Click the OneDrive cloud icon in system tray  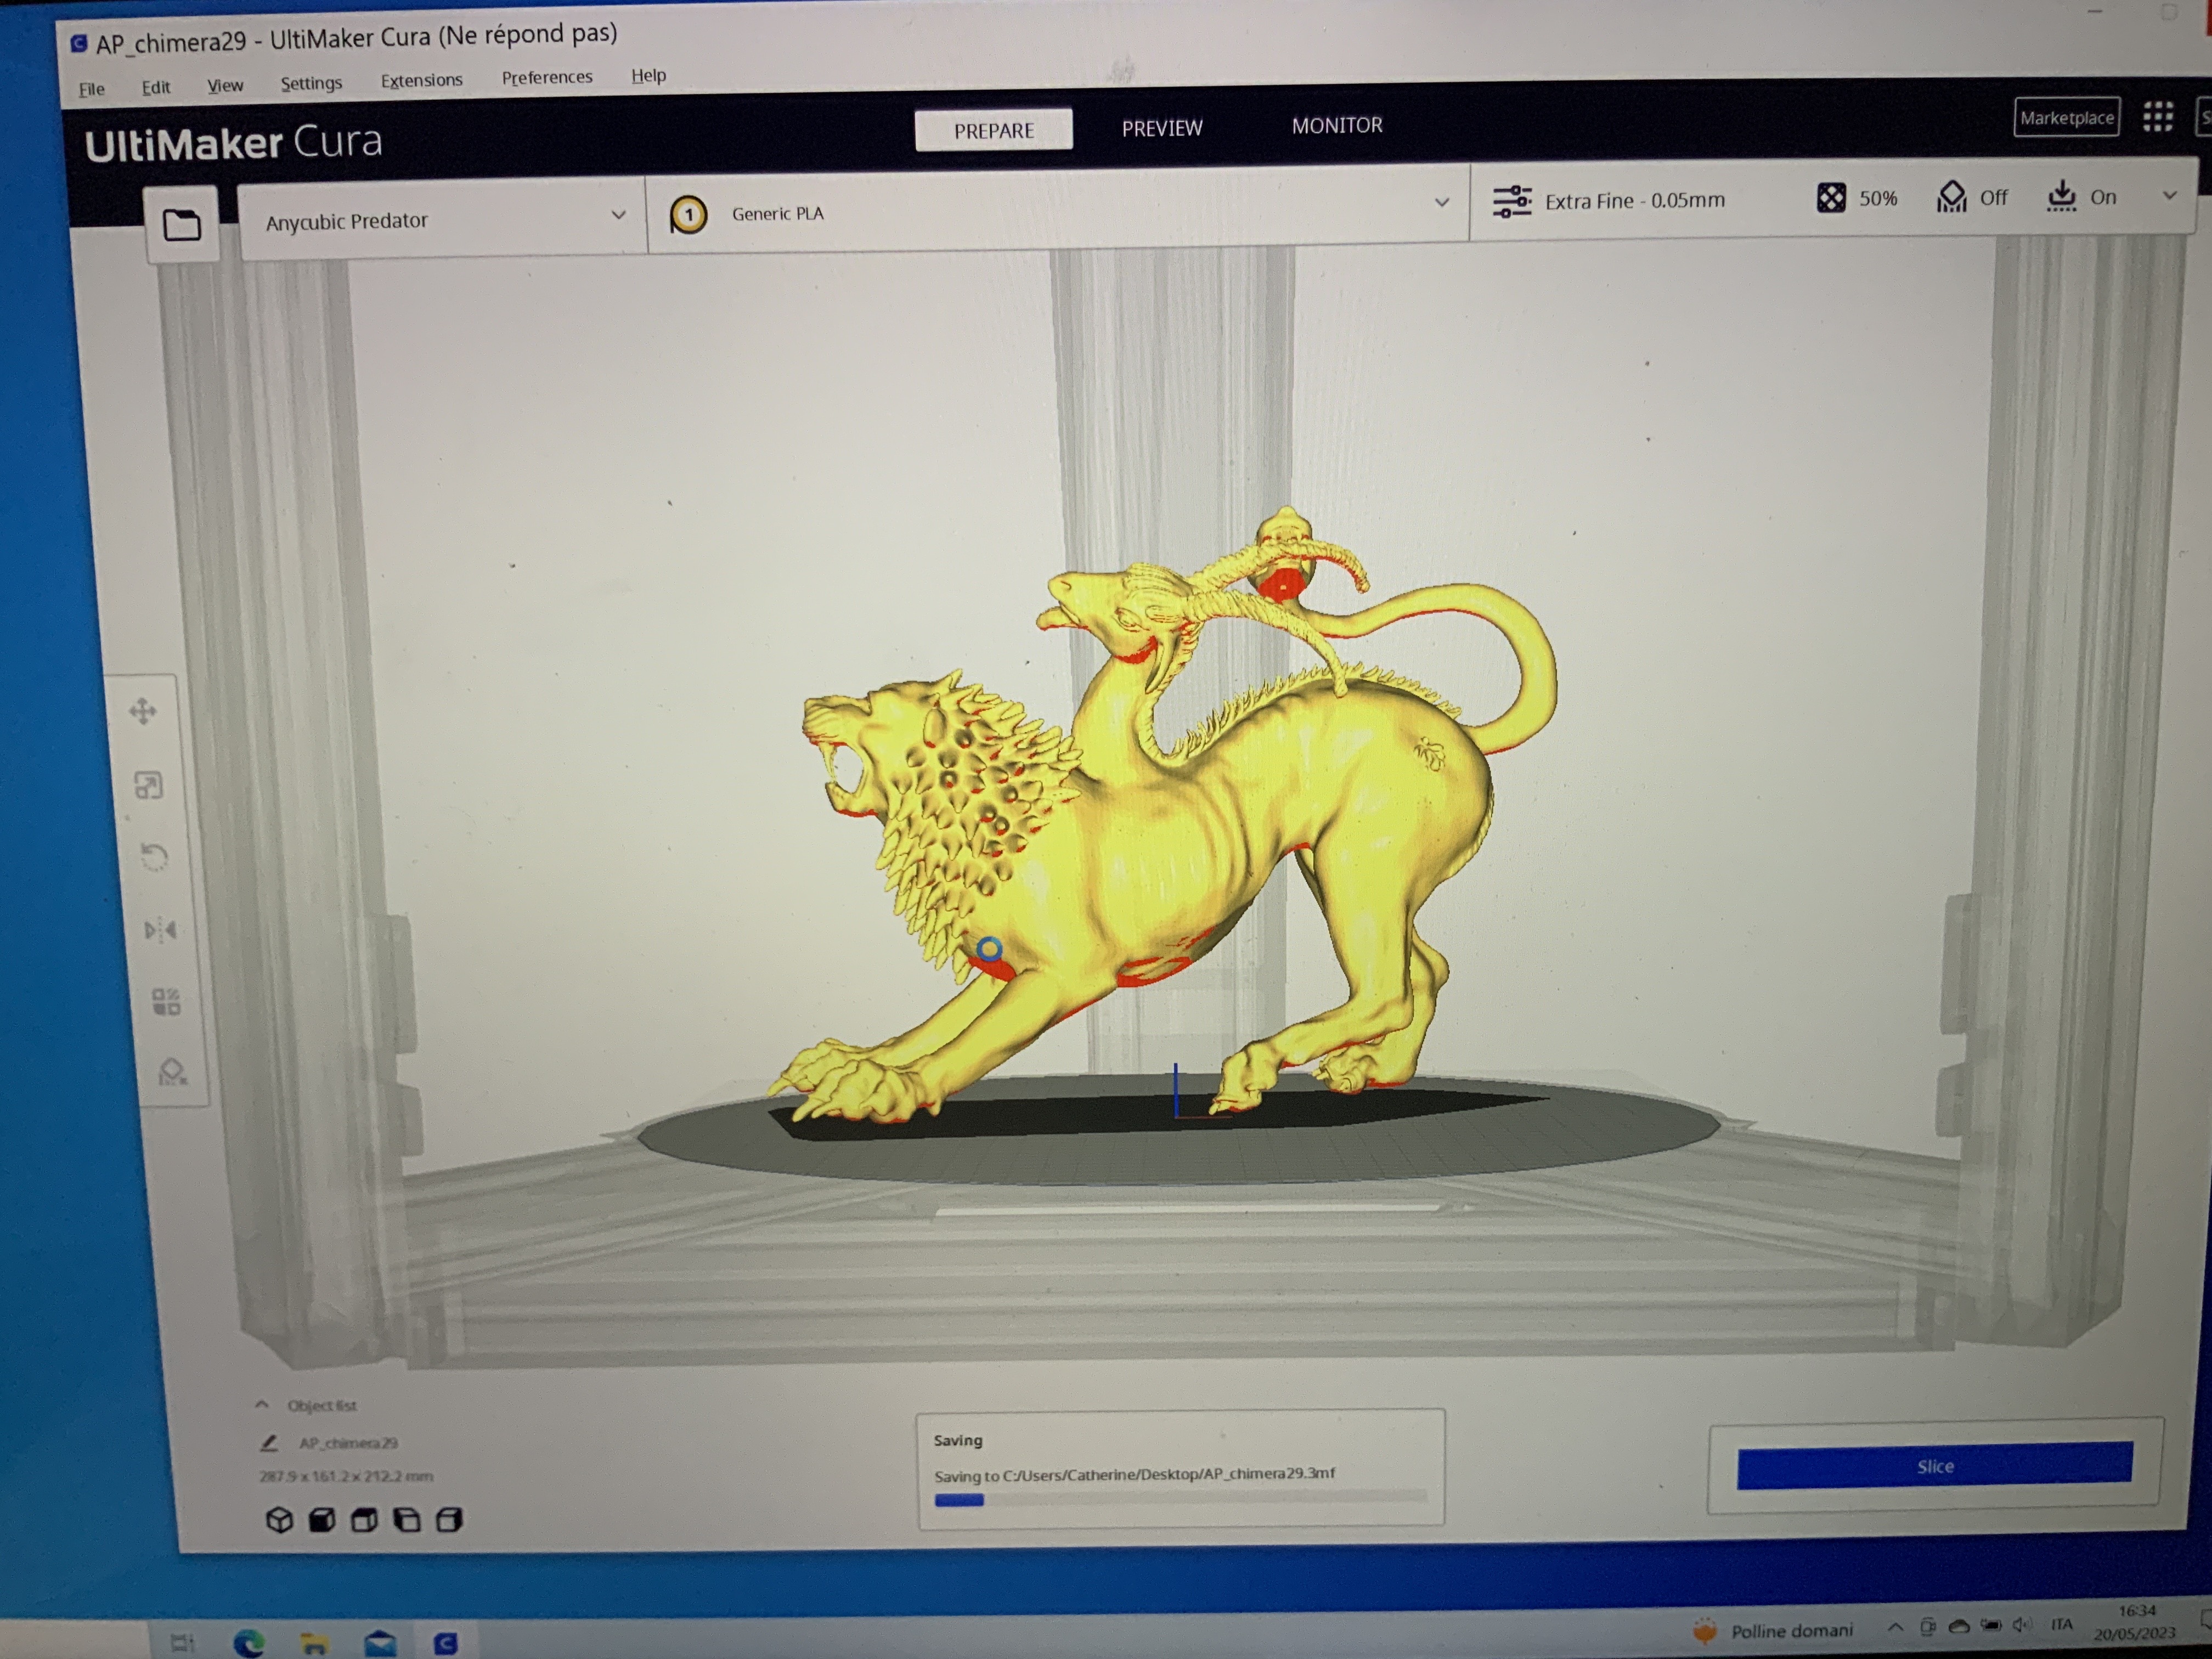[x=1959, y=1626]
